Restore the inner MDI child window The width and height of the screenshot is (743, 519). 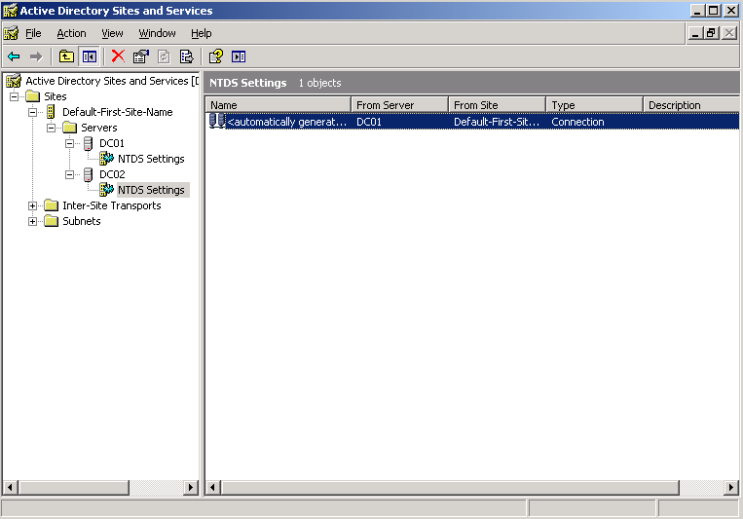point(711,33)
